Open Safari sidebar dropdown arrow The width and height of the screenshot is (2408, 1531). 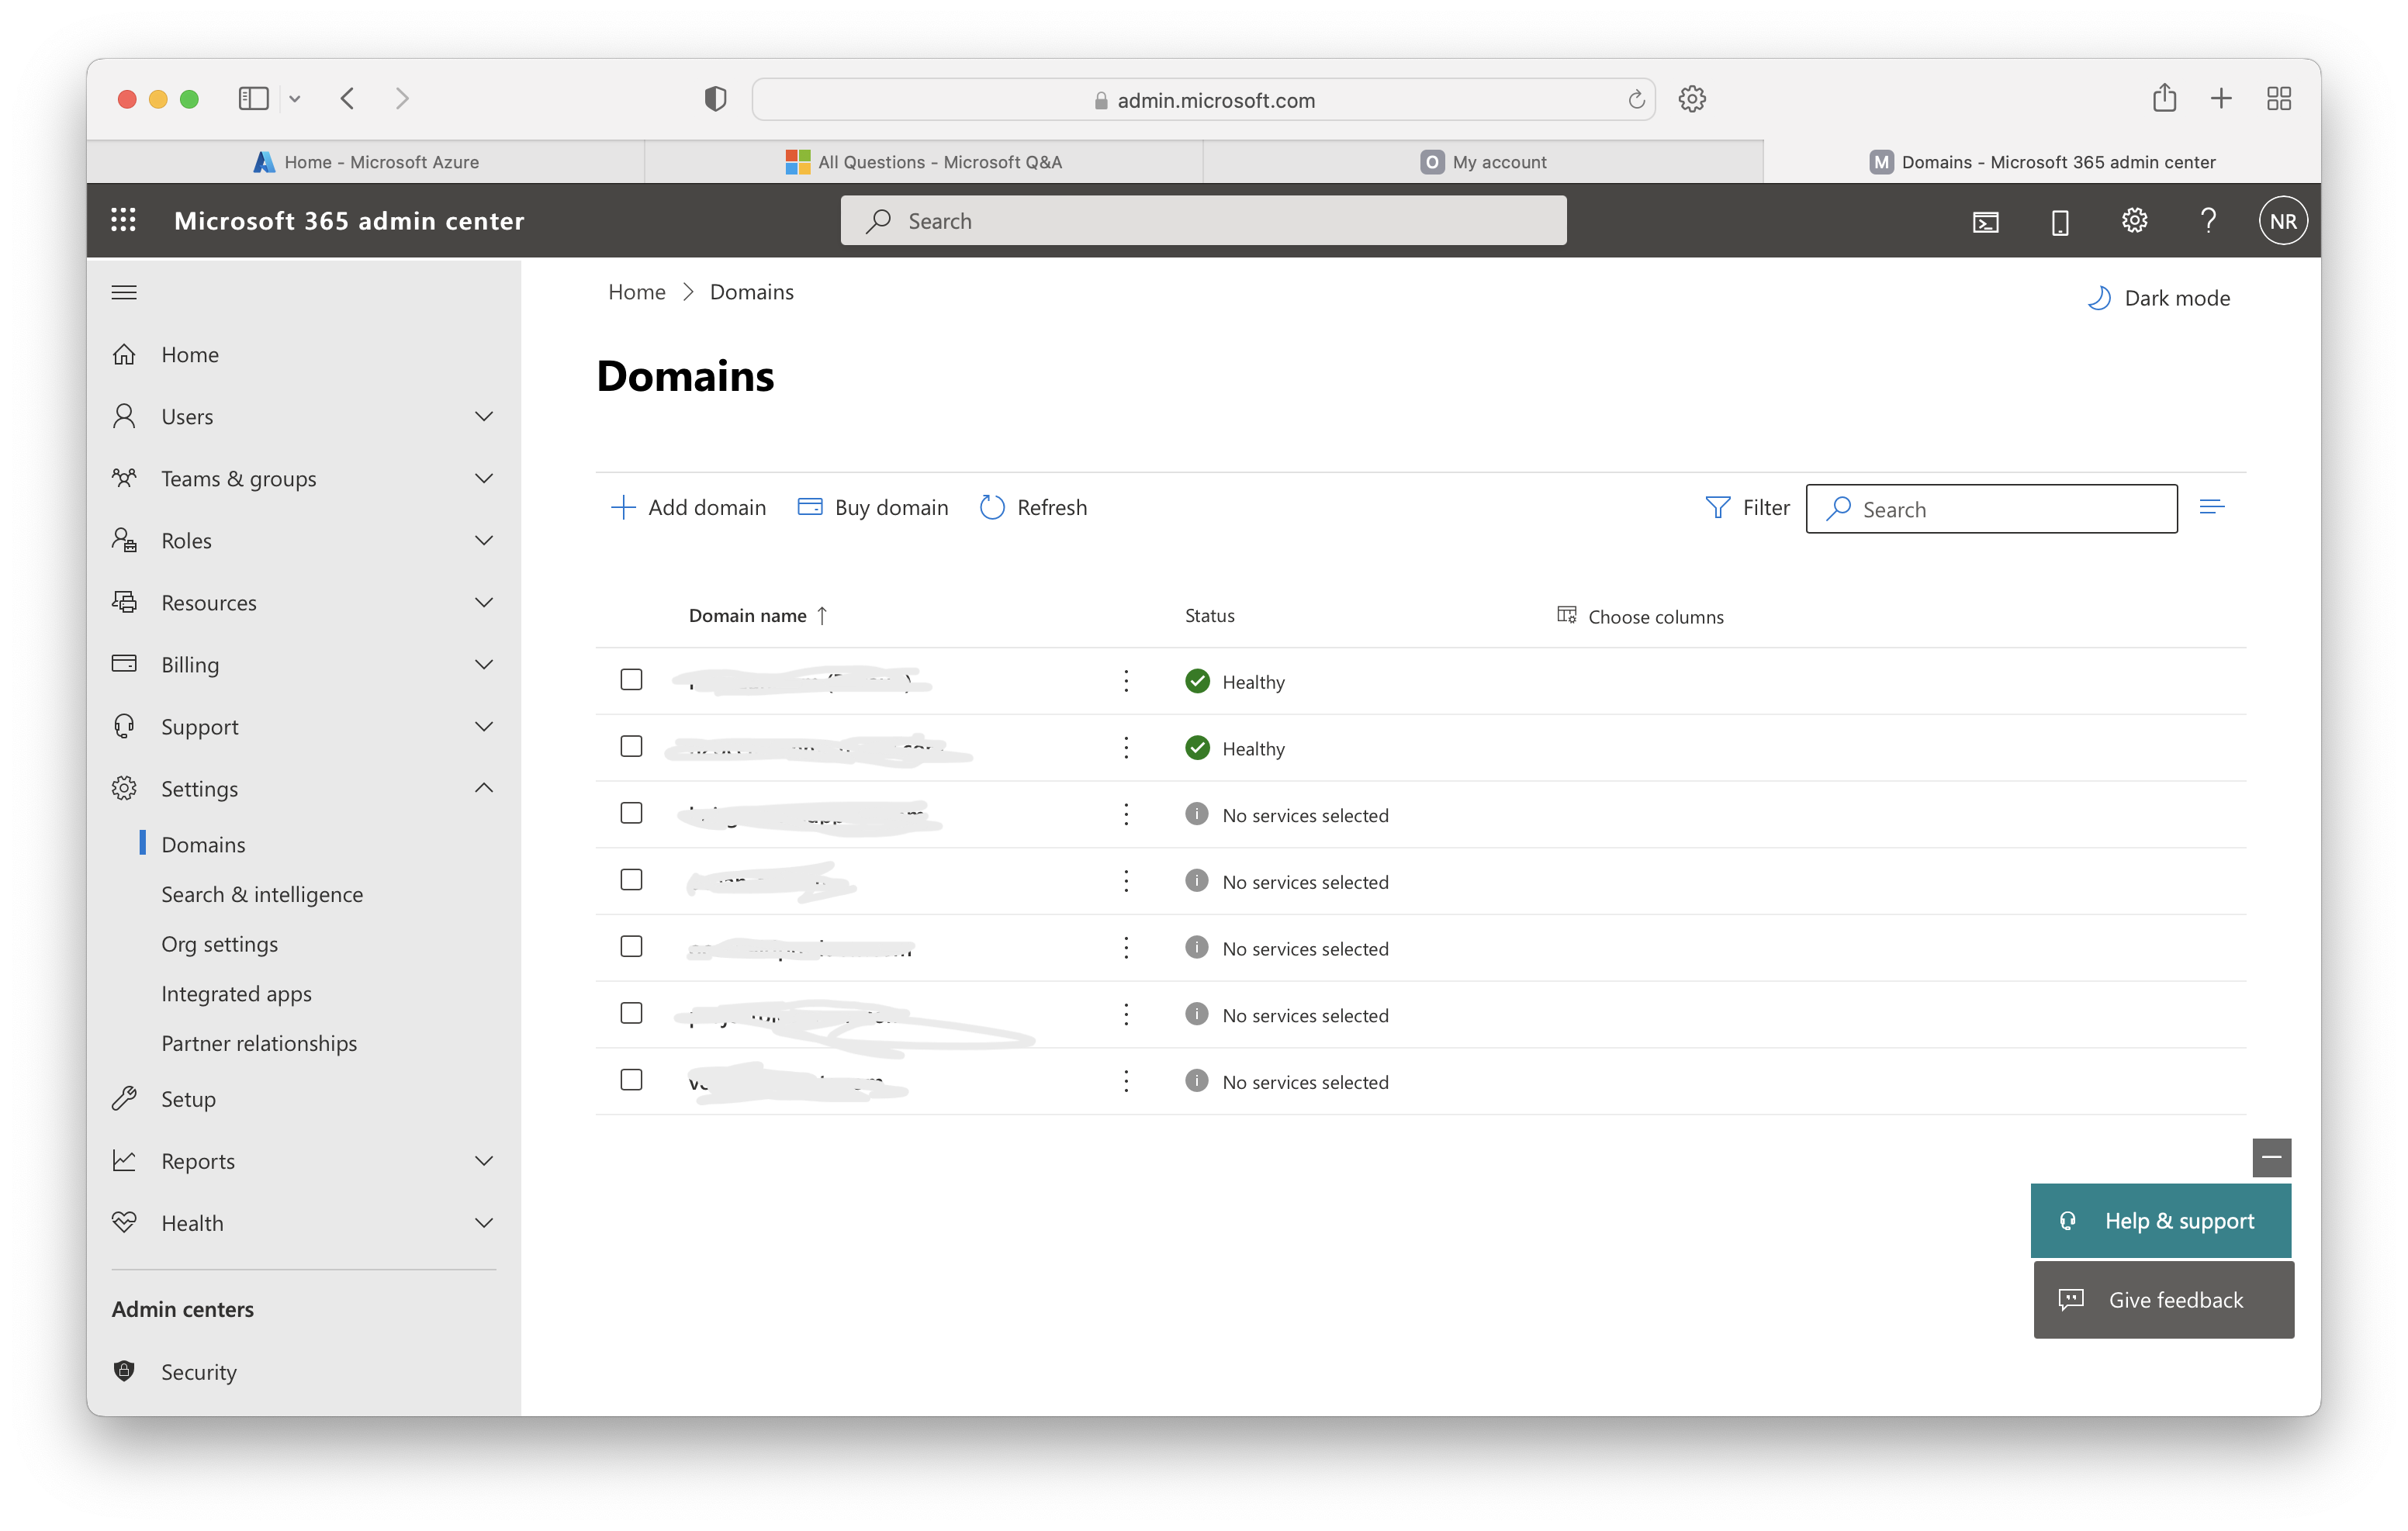(x=295, y=99)
